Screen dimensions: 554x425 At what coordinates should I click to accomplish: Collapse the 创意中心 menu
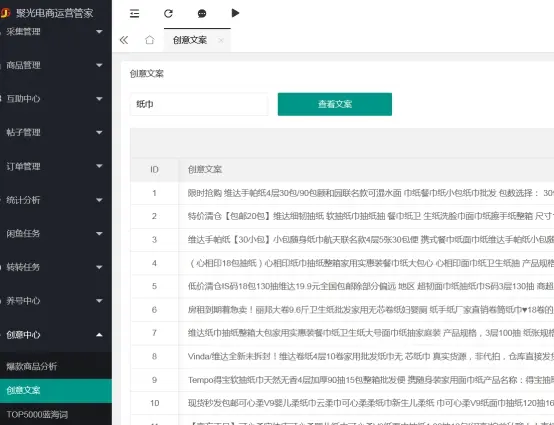click(x=56, y=335)
